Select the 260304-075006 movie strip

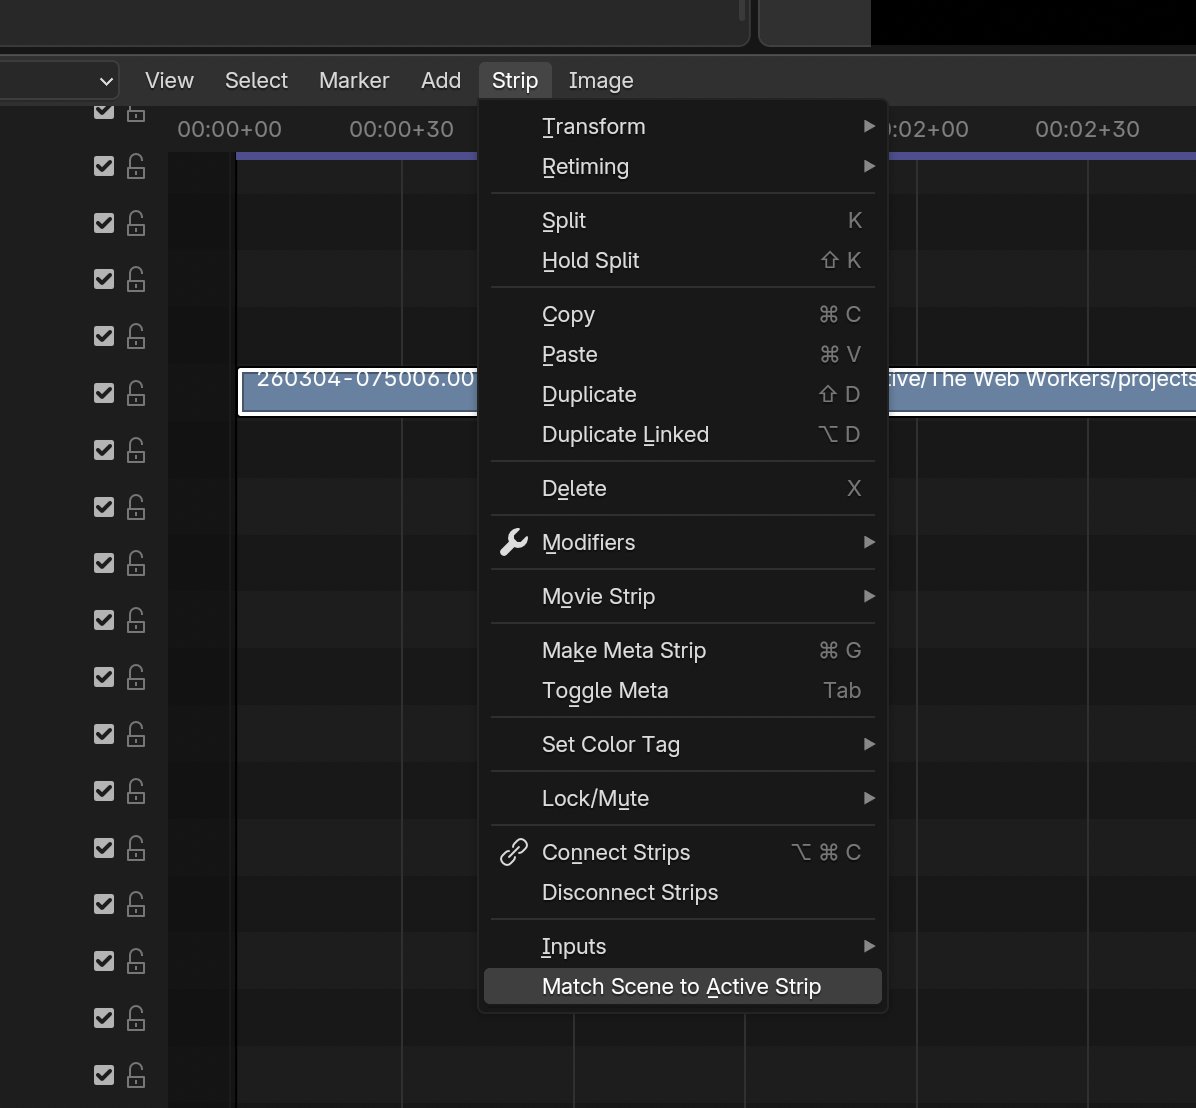pyautogui.click(x=358, y=392)
